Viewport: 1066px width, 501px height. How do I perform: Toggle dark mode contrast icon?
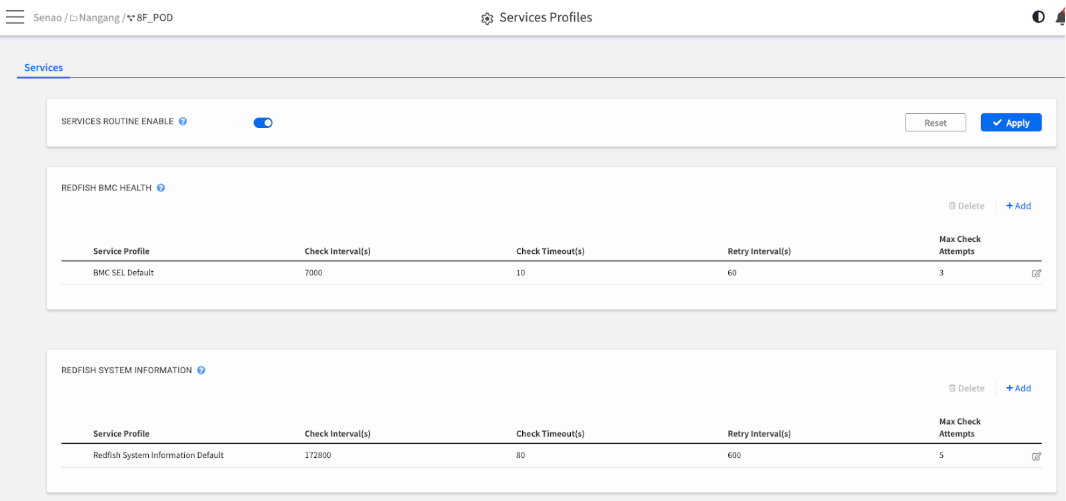coord(1039,17)
